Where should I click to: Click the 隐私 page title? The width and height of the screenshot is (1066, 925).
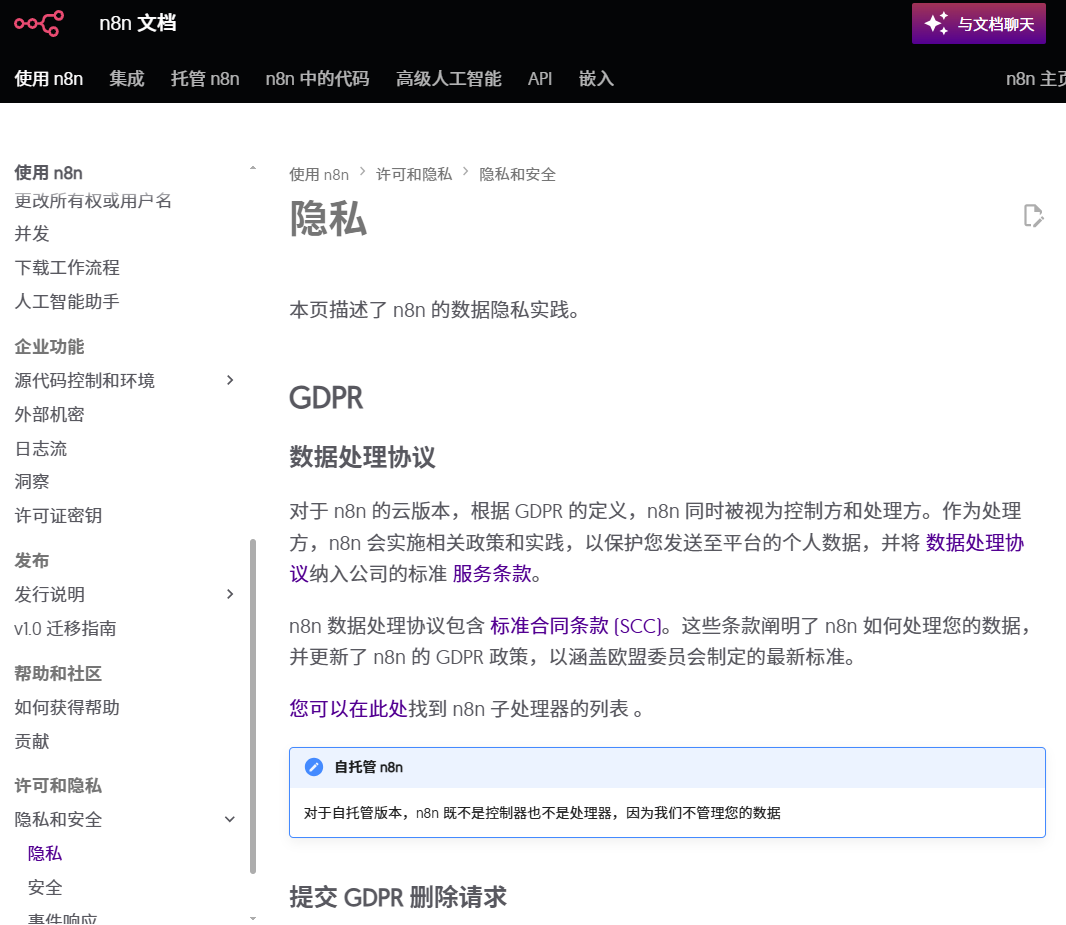click(x=328, y=219)
